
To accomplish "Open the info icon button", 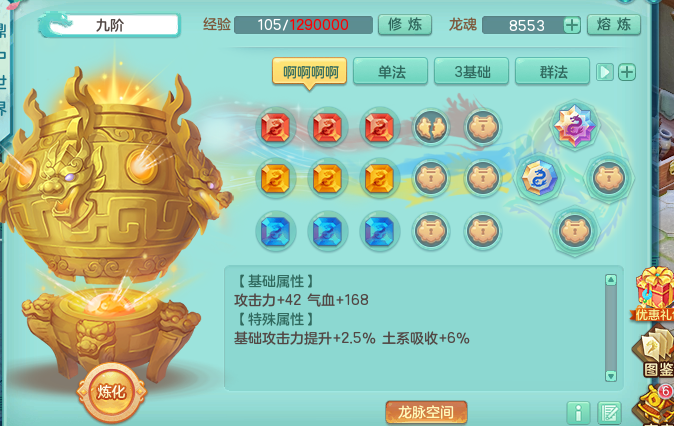I will click(579, 413).
